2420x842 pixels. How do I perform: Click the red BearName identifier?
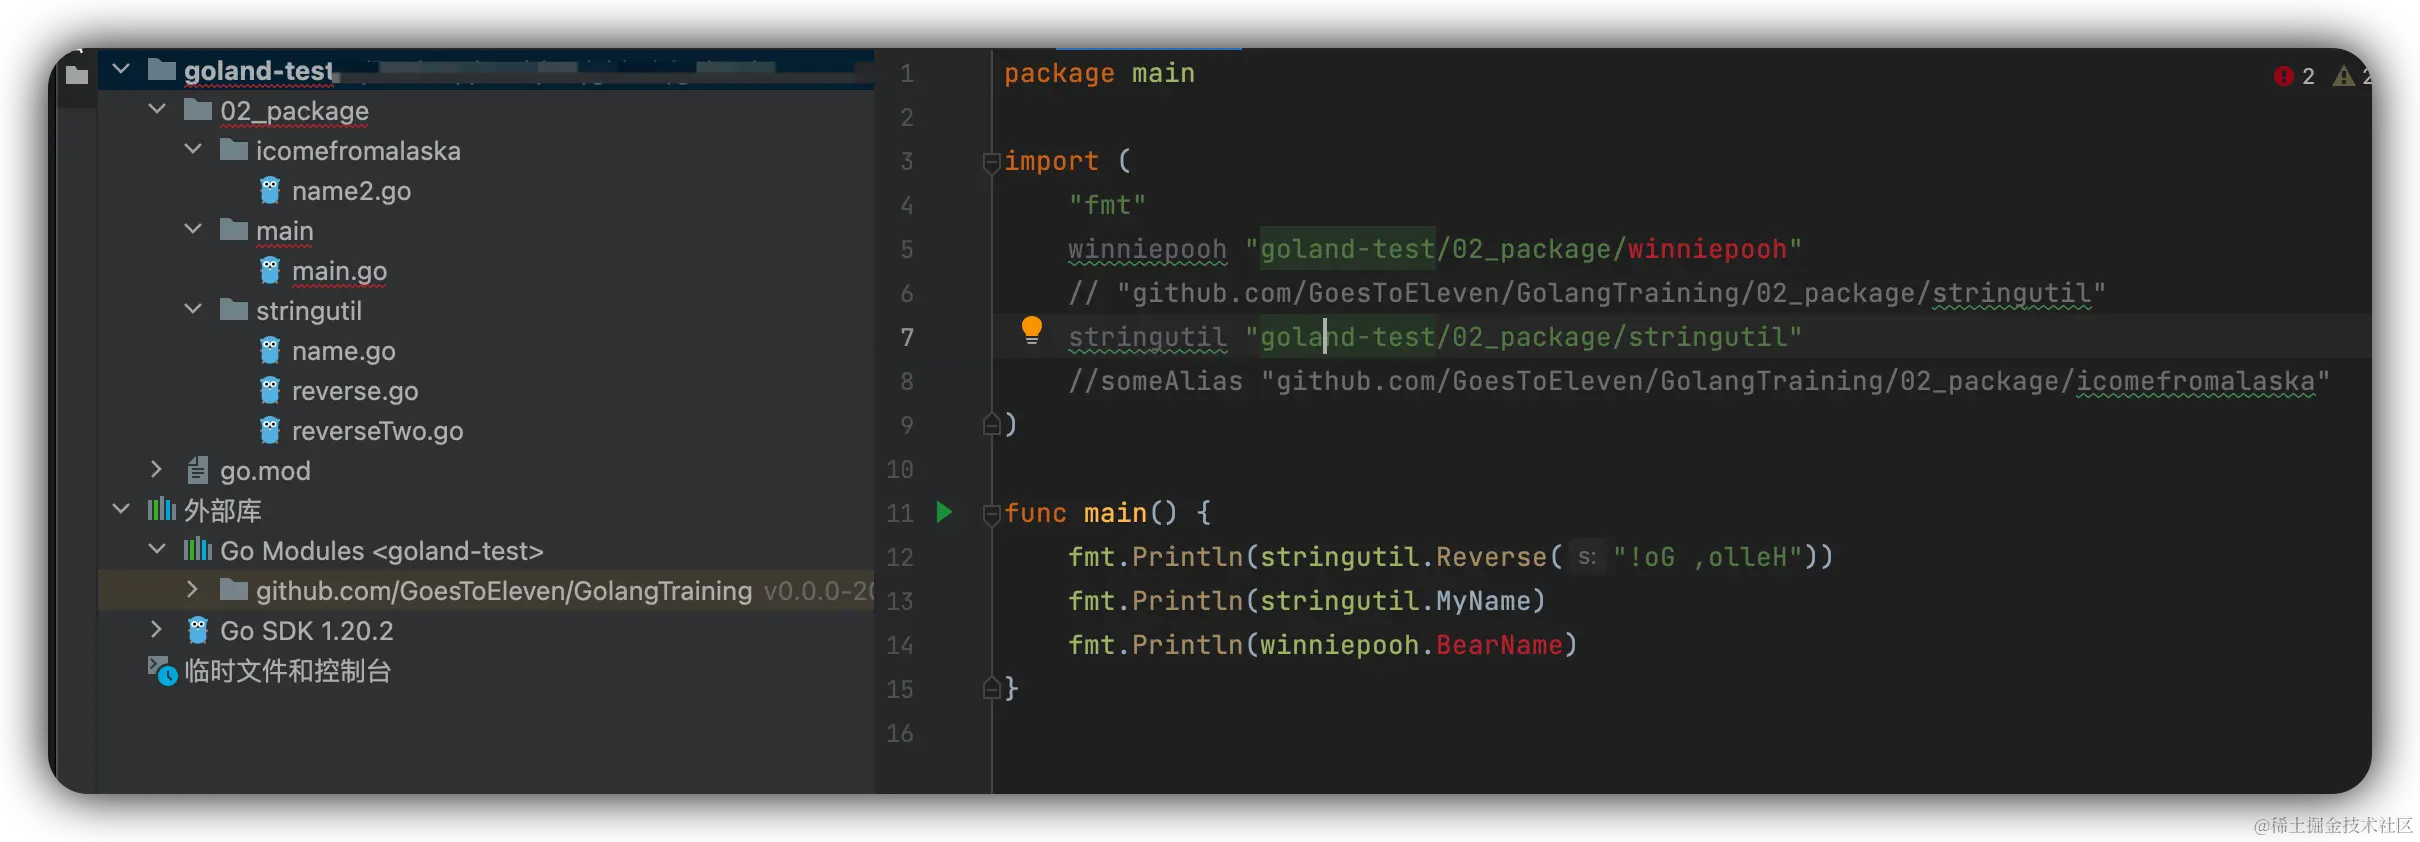(x=1499, y=645)
